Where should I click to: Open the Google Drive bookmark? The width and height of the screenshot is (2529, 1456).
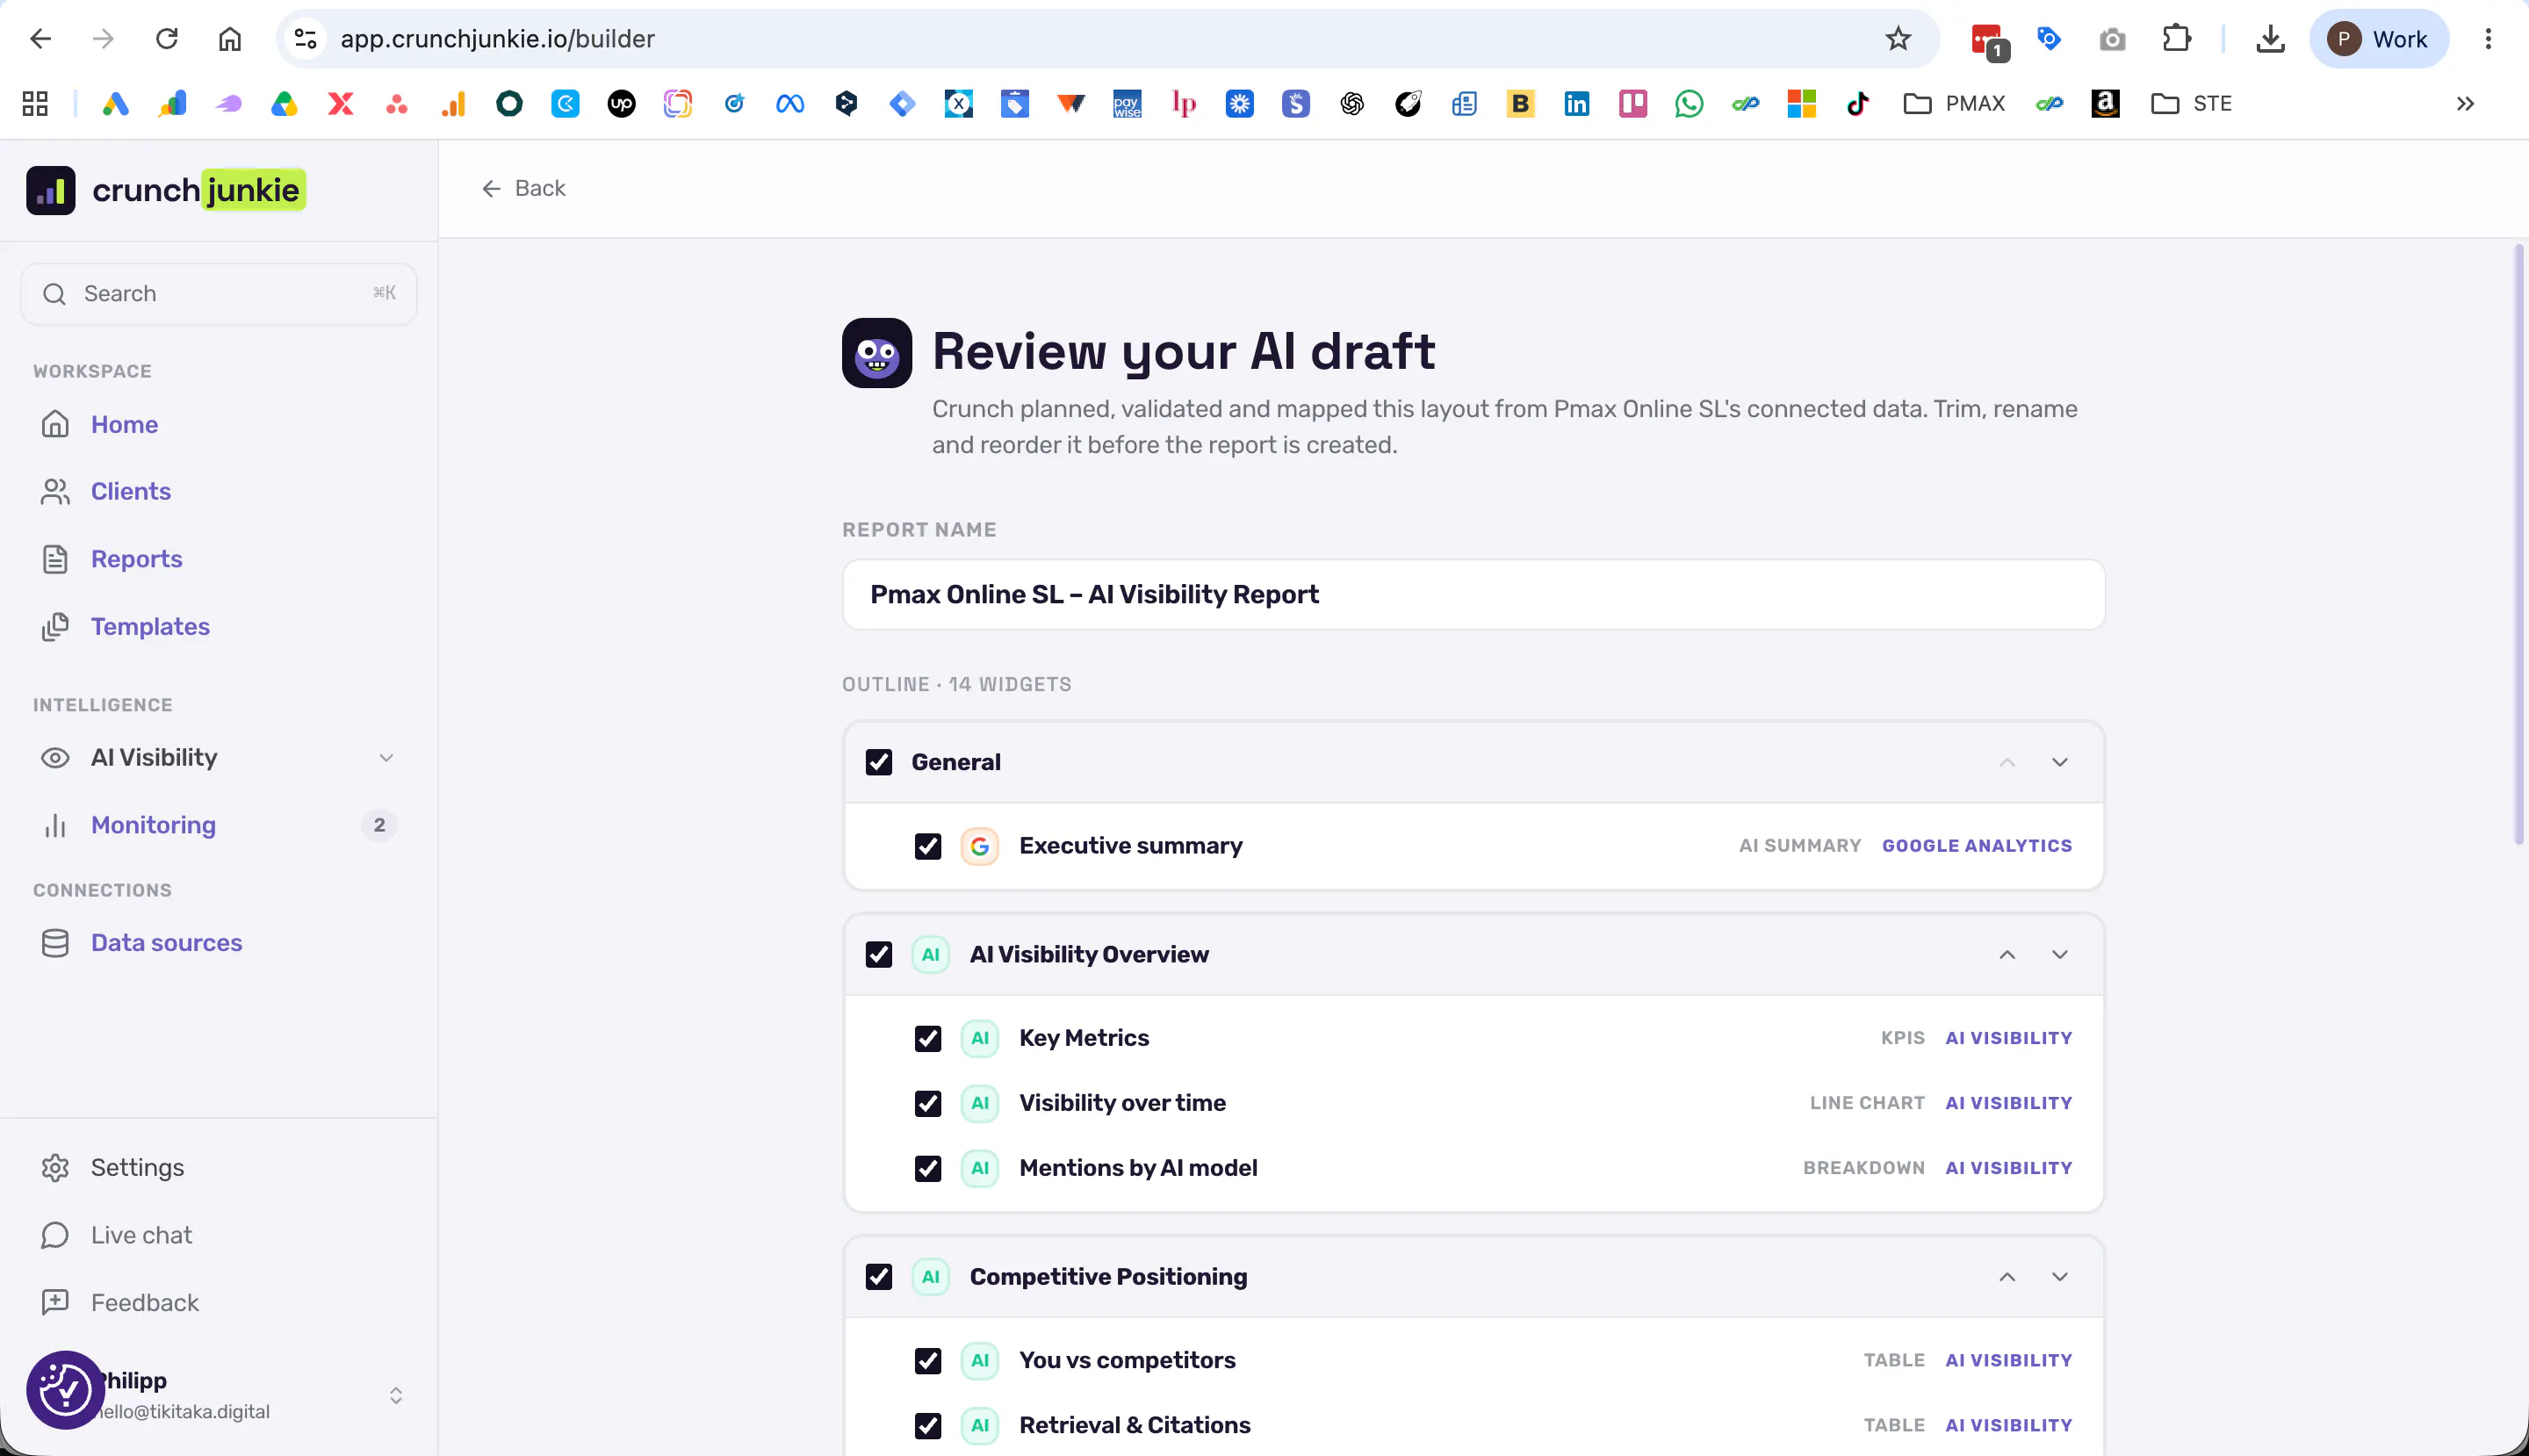pos(284,103)
